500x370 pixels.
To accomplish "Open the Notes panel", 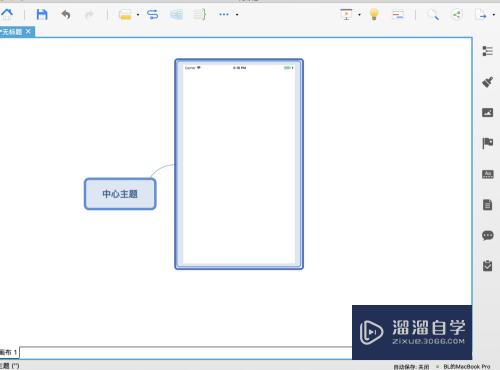I will click(x=487, y=205).
